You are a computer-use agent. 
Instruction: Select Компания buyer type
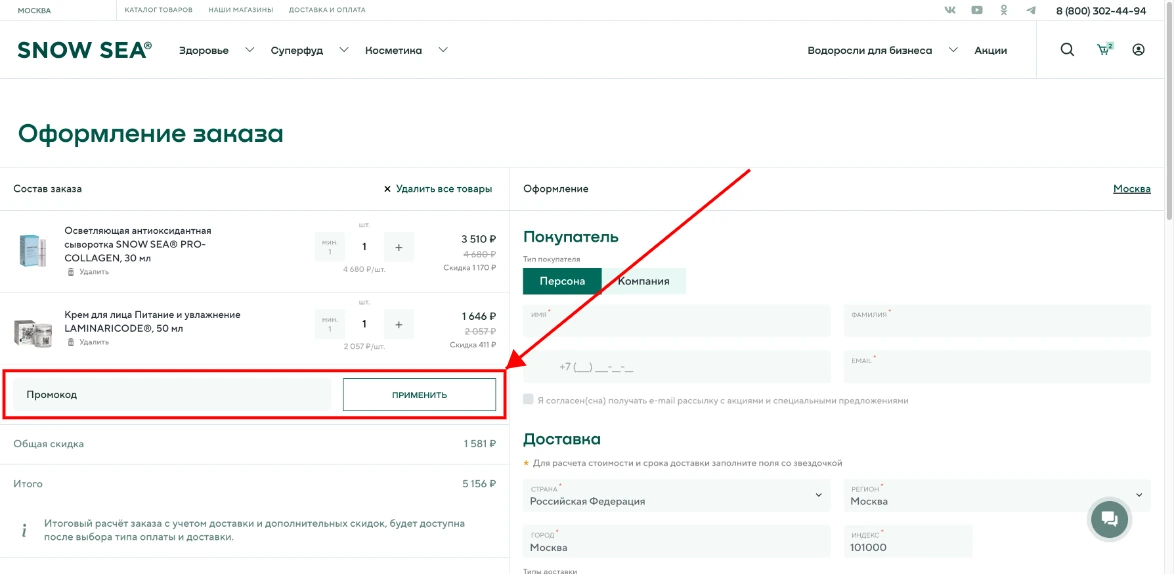click(x=644, y=281)
